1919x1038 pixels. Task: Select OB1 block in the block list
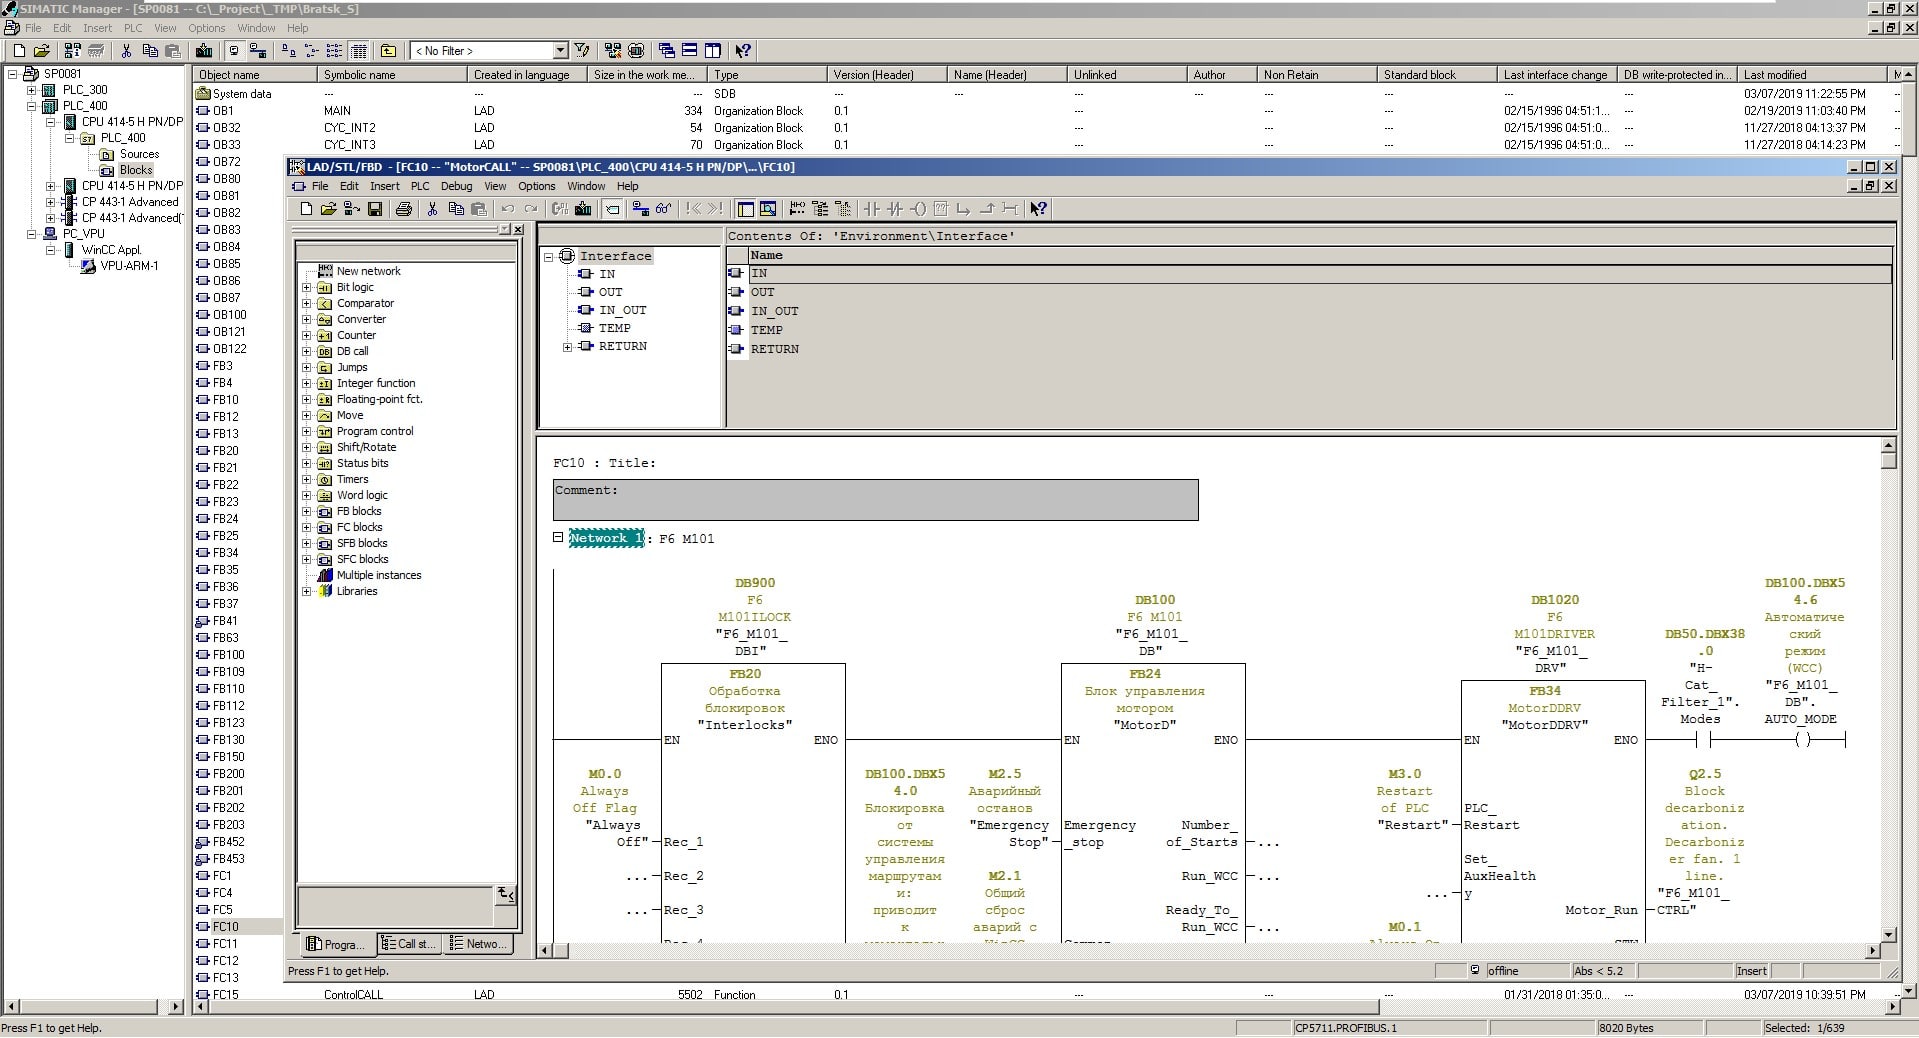223,111
